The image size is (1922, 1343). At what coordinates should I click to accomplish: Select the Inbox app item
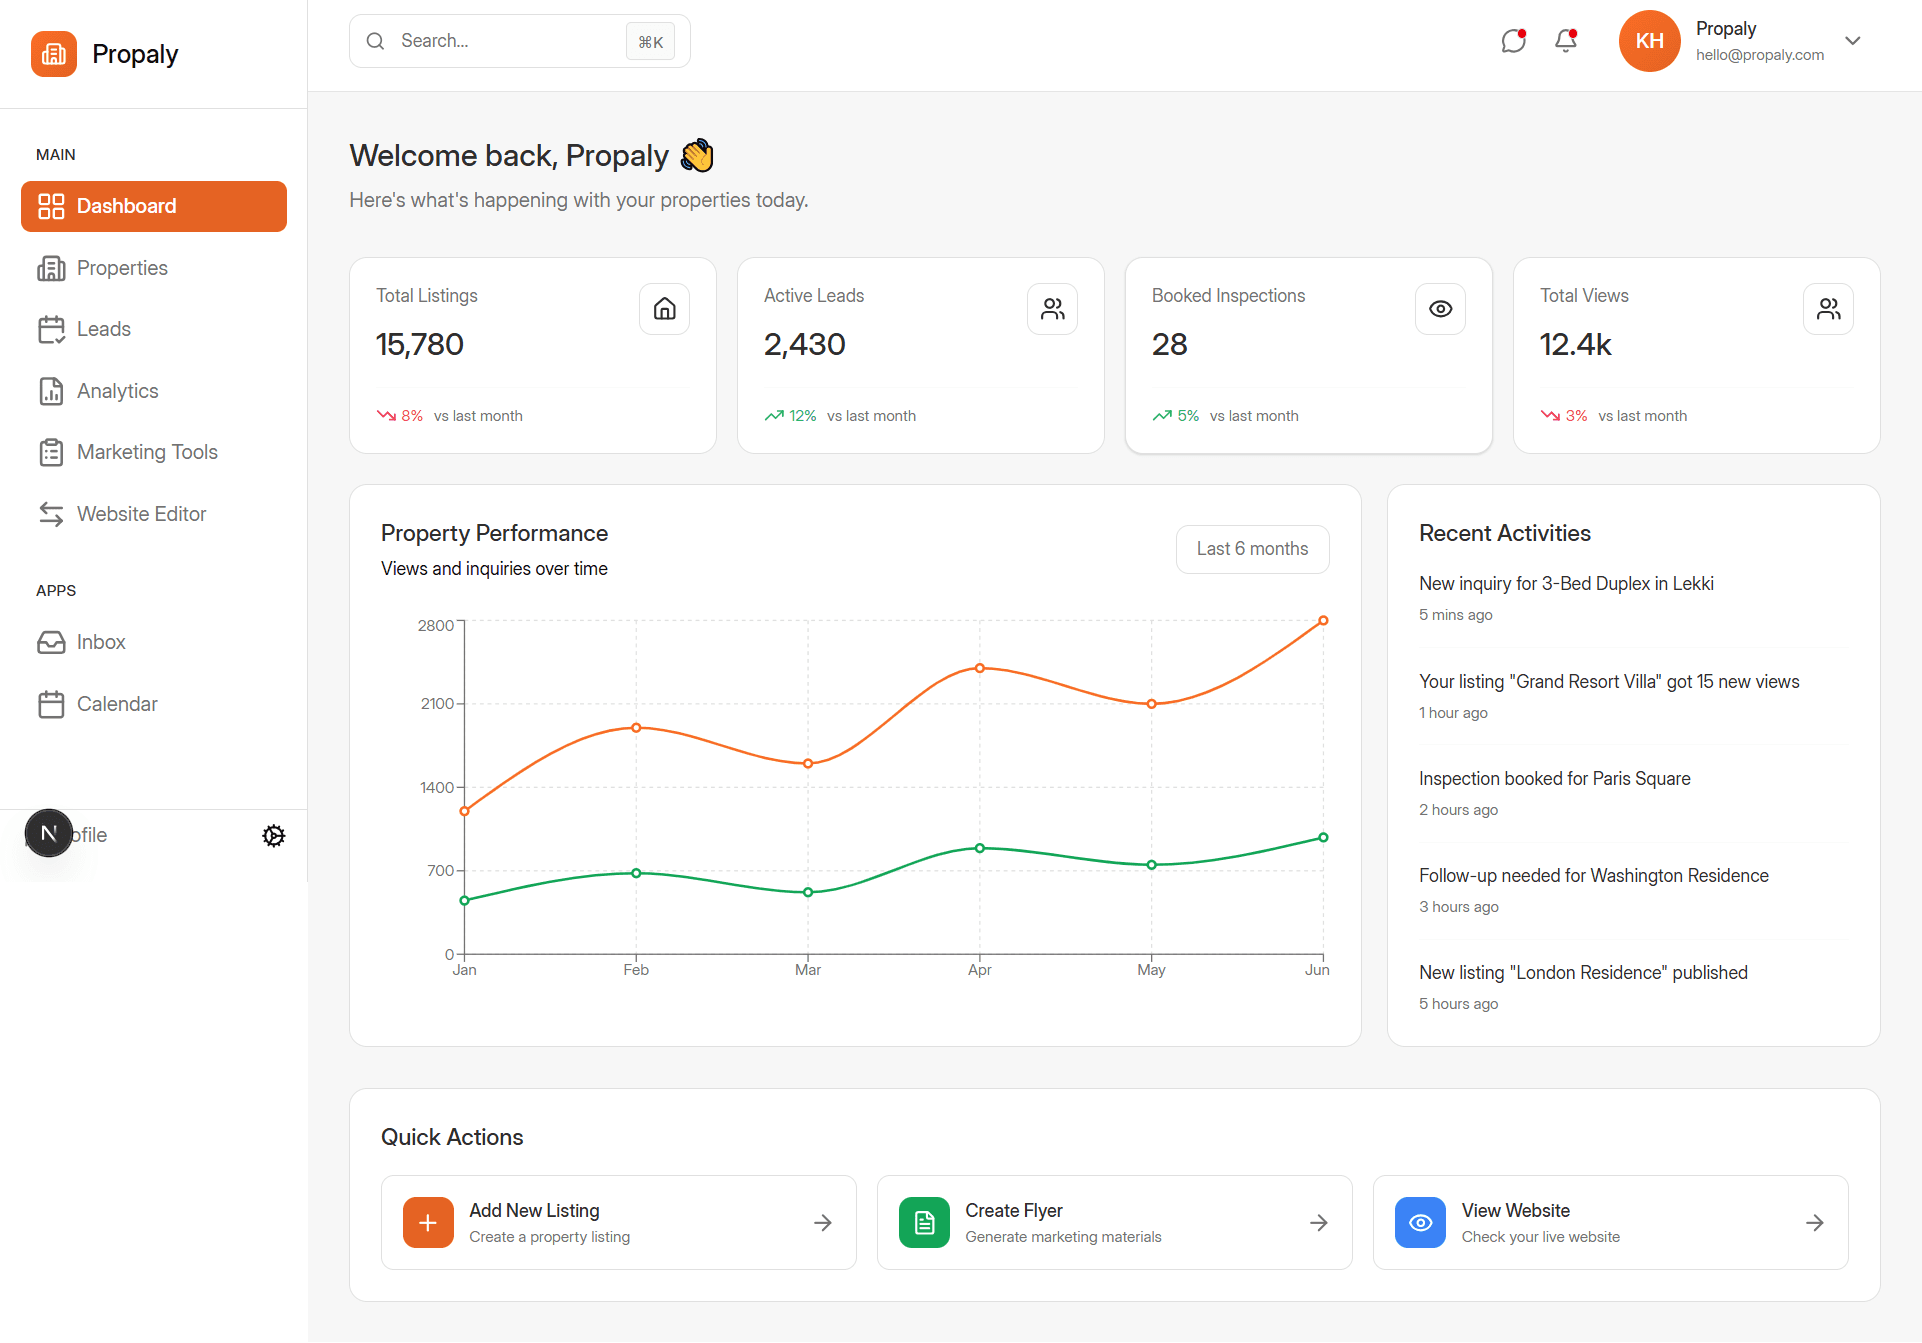coord(101,642)
